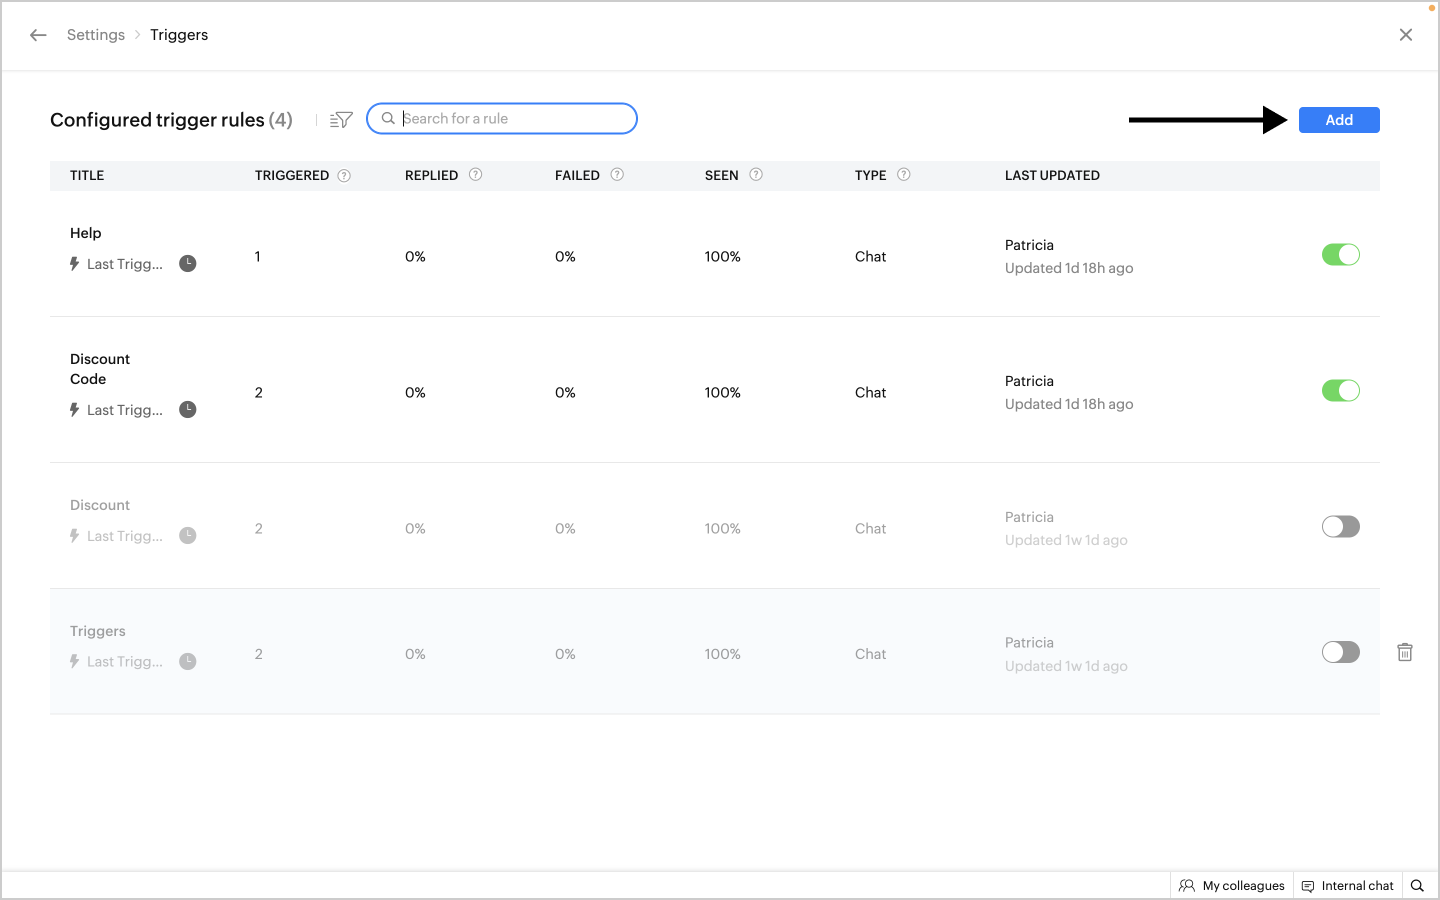Show help icon for Failed column
This screenshot has height=900, width=1440.
tap(617, 174)
